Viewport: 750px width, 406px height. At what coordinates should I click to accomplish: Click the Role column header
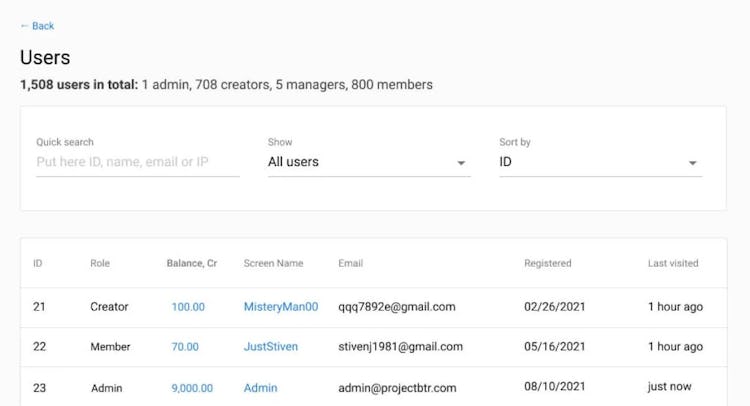click(x=100, y=264)
